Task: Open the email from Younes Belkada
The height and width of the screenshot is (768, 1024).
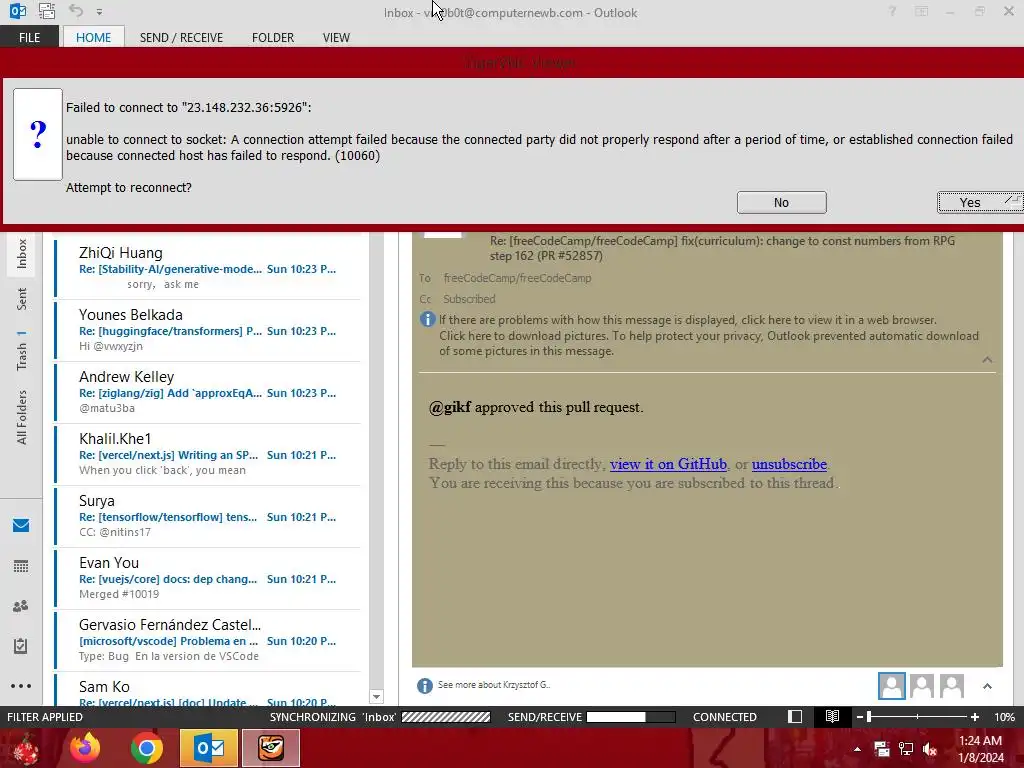Action: 208,330
